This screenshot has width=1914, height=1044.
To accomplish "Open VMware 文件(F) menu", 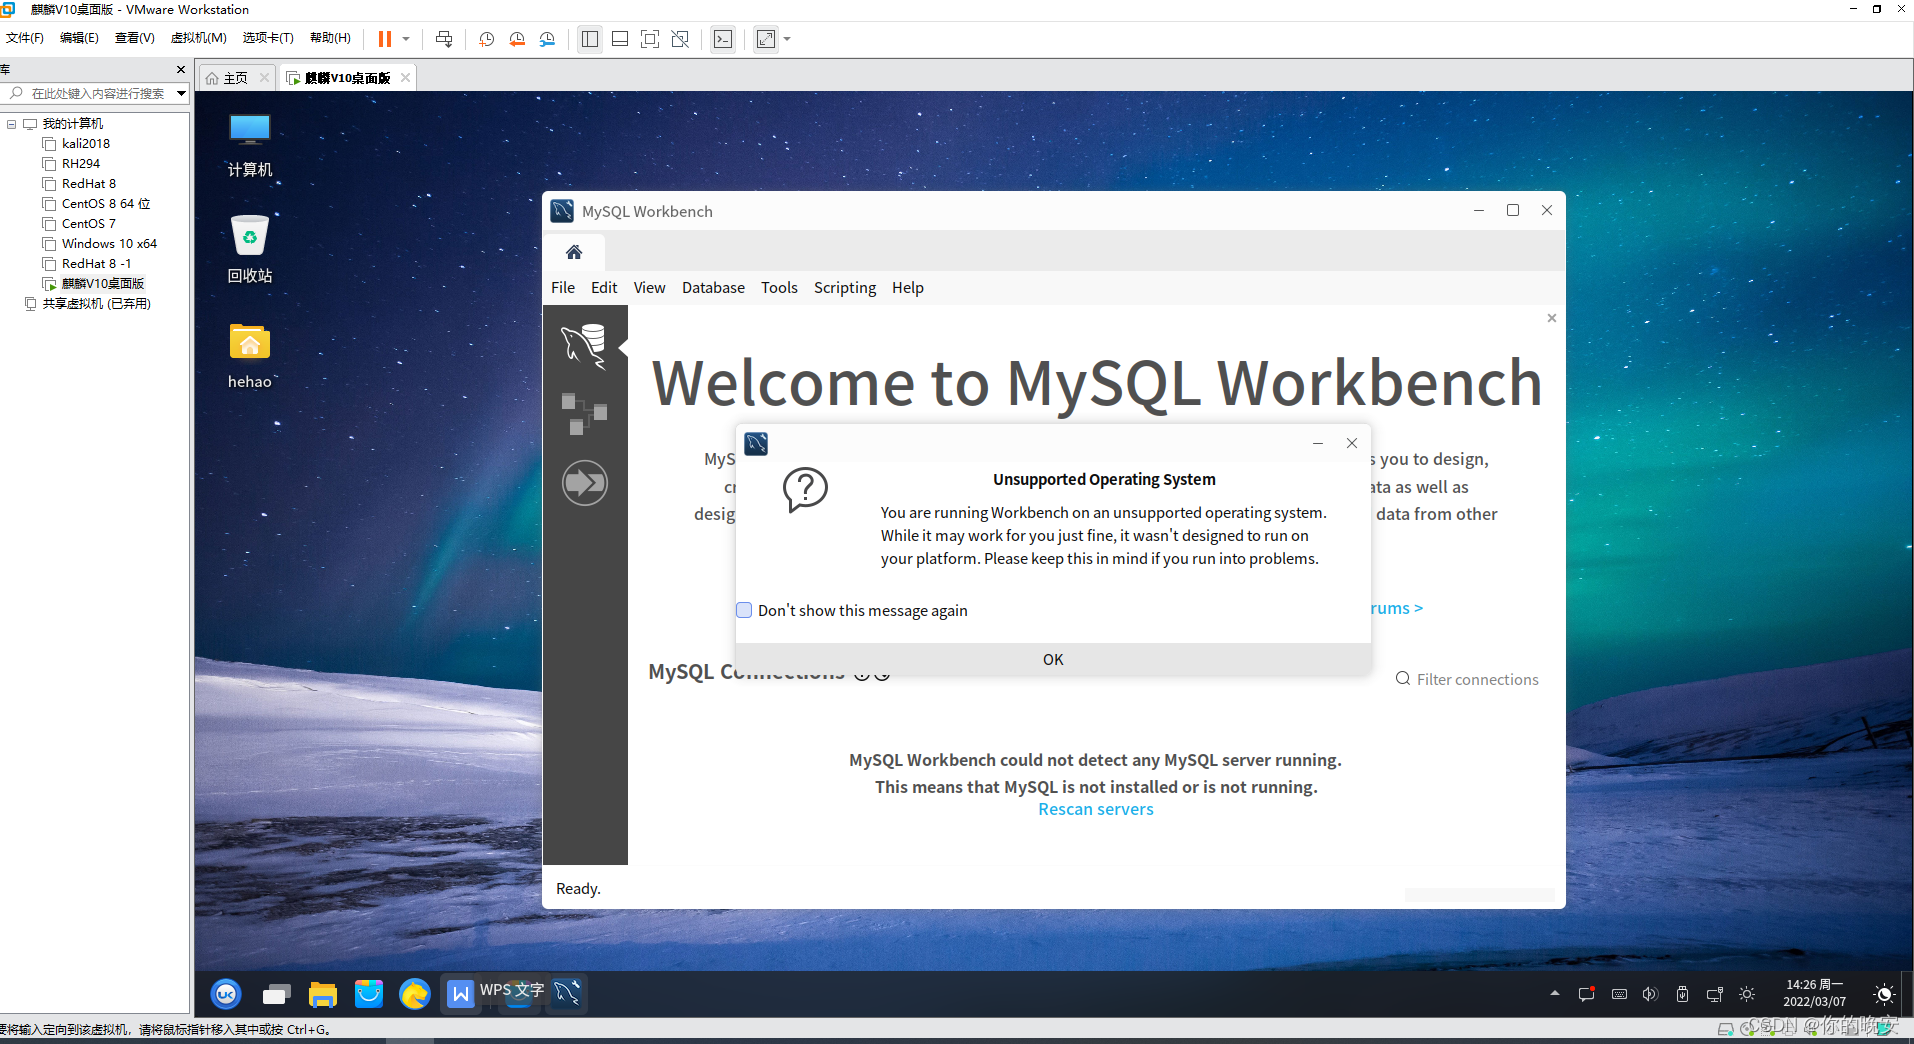I will coord(25,38).
